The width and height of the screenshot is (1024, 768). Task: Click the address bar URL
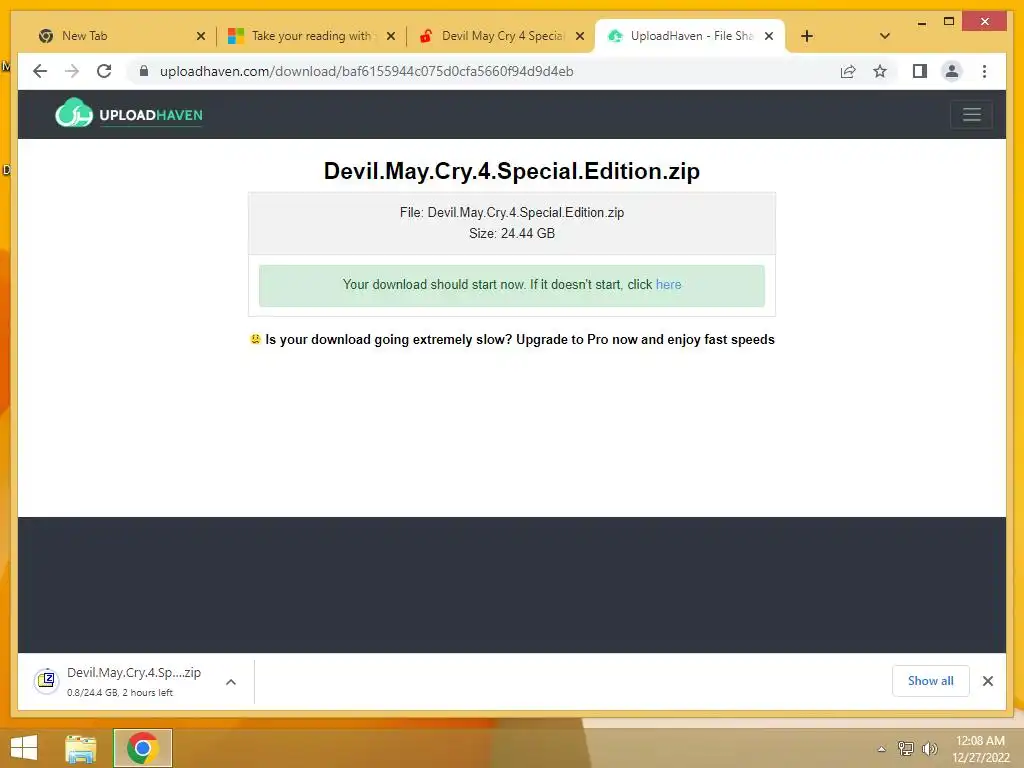366,71
